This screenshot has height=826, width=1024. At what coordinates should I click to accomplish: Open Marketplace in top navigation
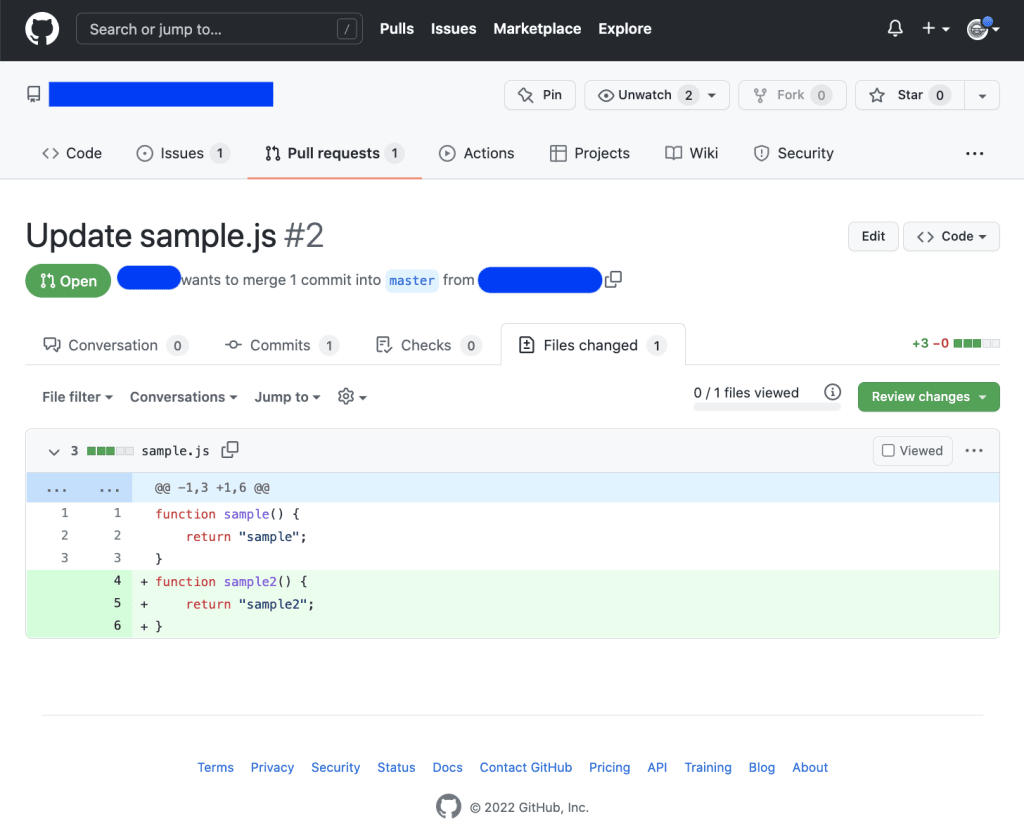537,29
